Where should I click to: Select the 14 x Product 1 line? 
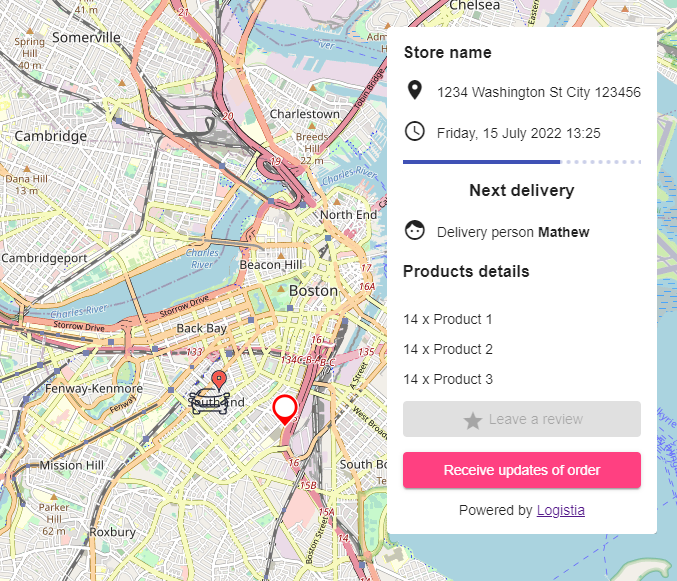coord(448,319)
